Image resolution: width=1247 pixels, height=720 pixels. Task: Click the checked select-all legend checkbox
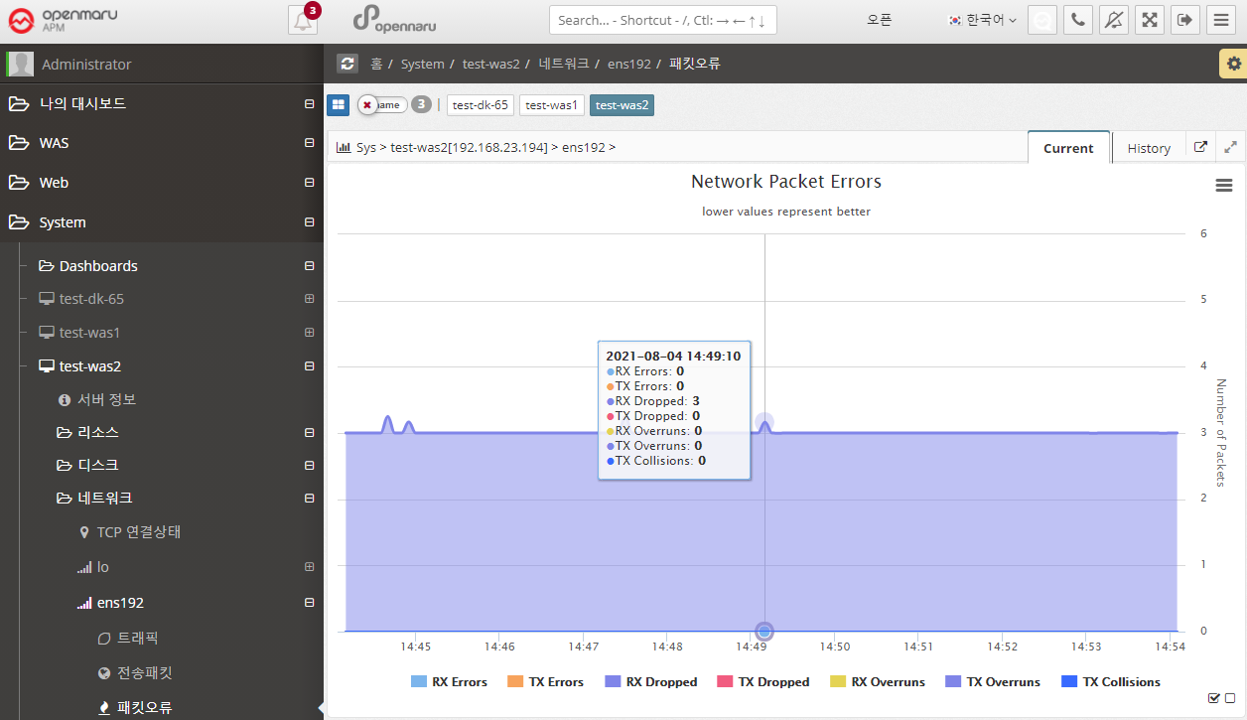[1214, 698]
